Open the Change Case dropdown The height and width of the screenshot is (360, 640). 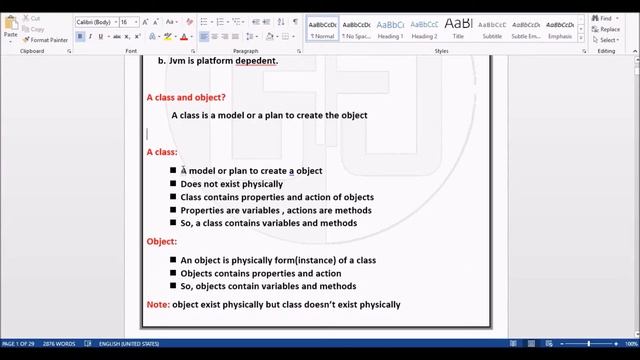pyautogui.click(x=171, y=22)
